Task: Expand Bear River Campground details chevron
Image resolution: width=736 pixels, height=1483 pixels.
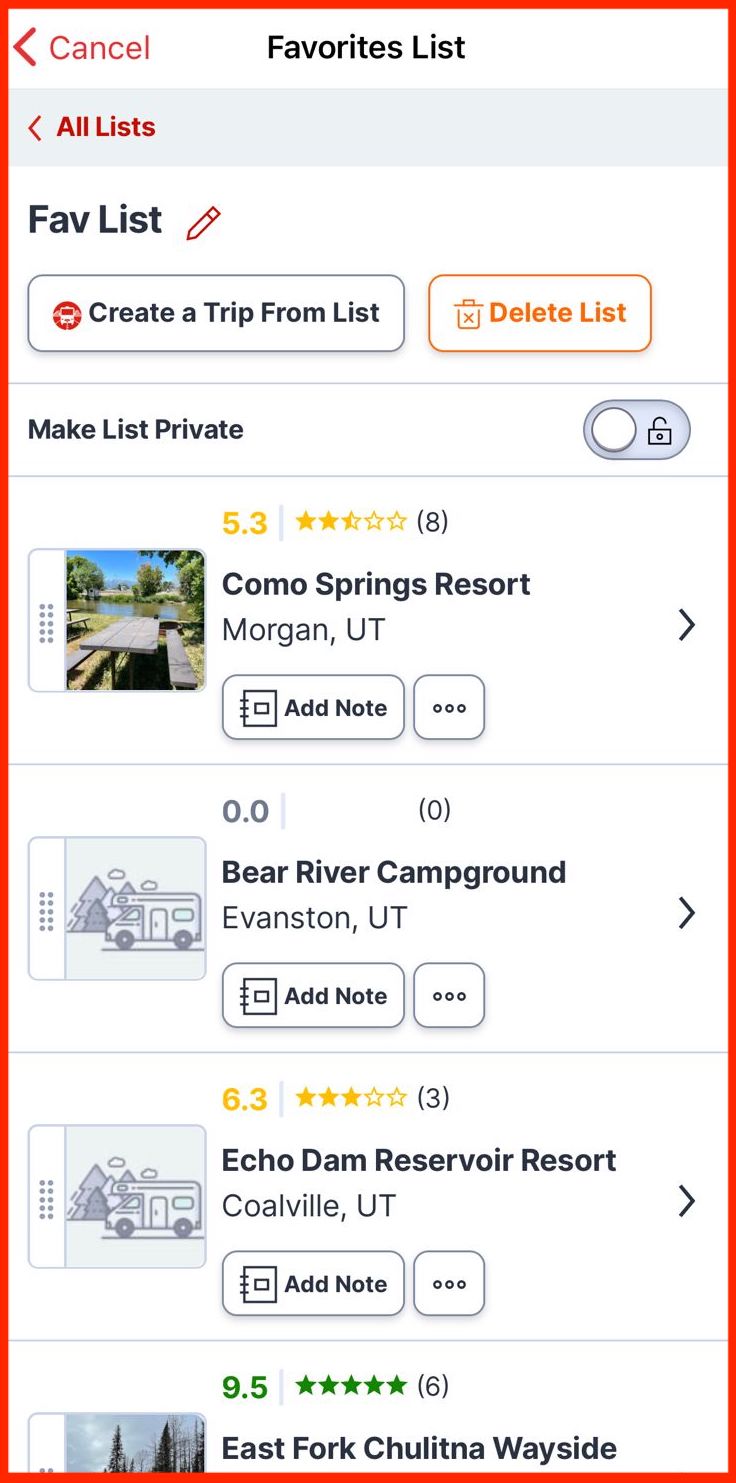Action: tap(686, 913)
